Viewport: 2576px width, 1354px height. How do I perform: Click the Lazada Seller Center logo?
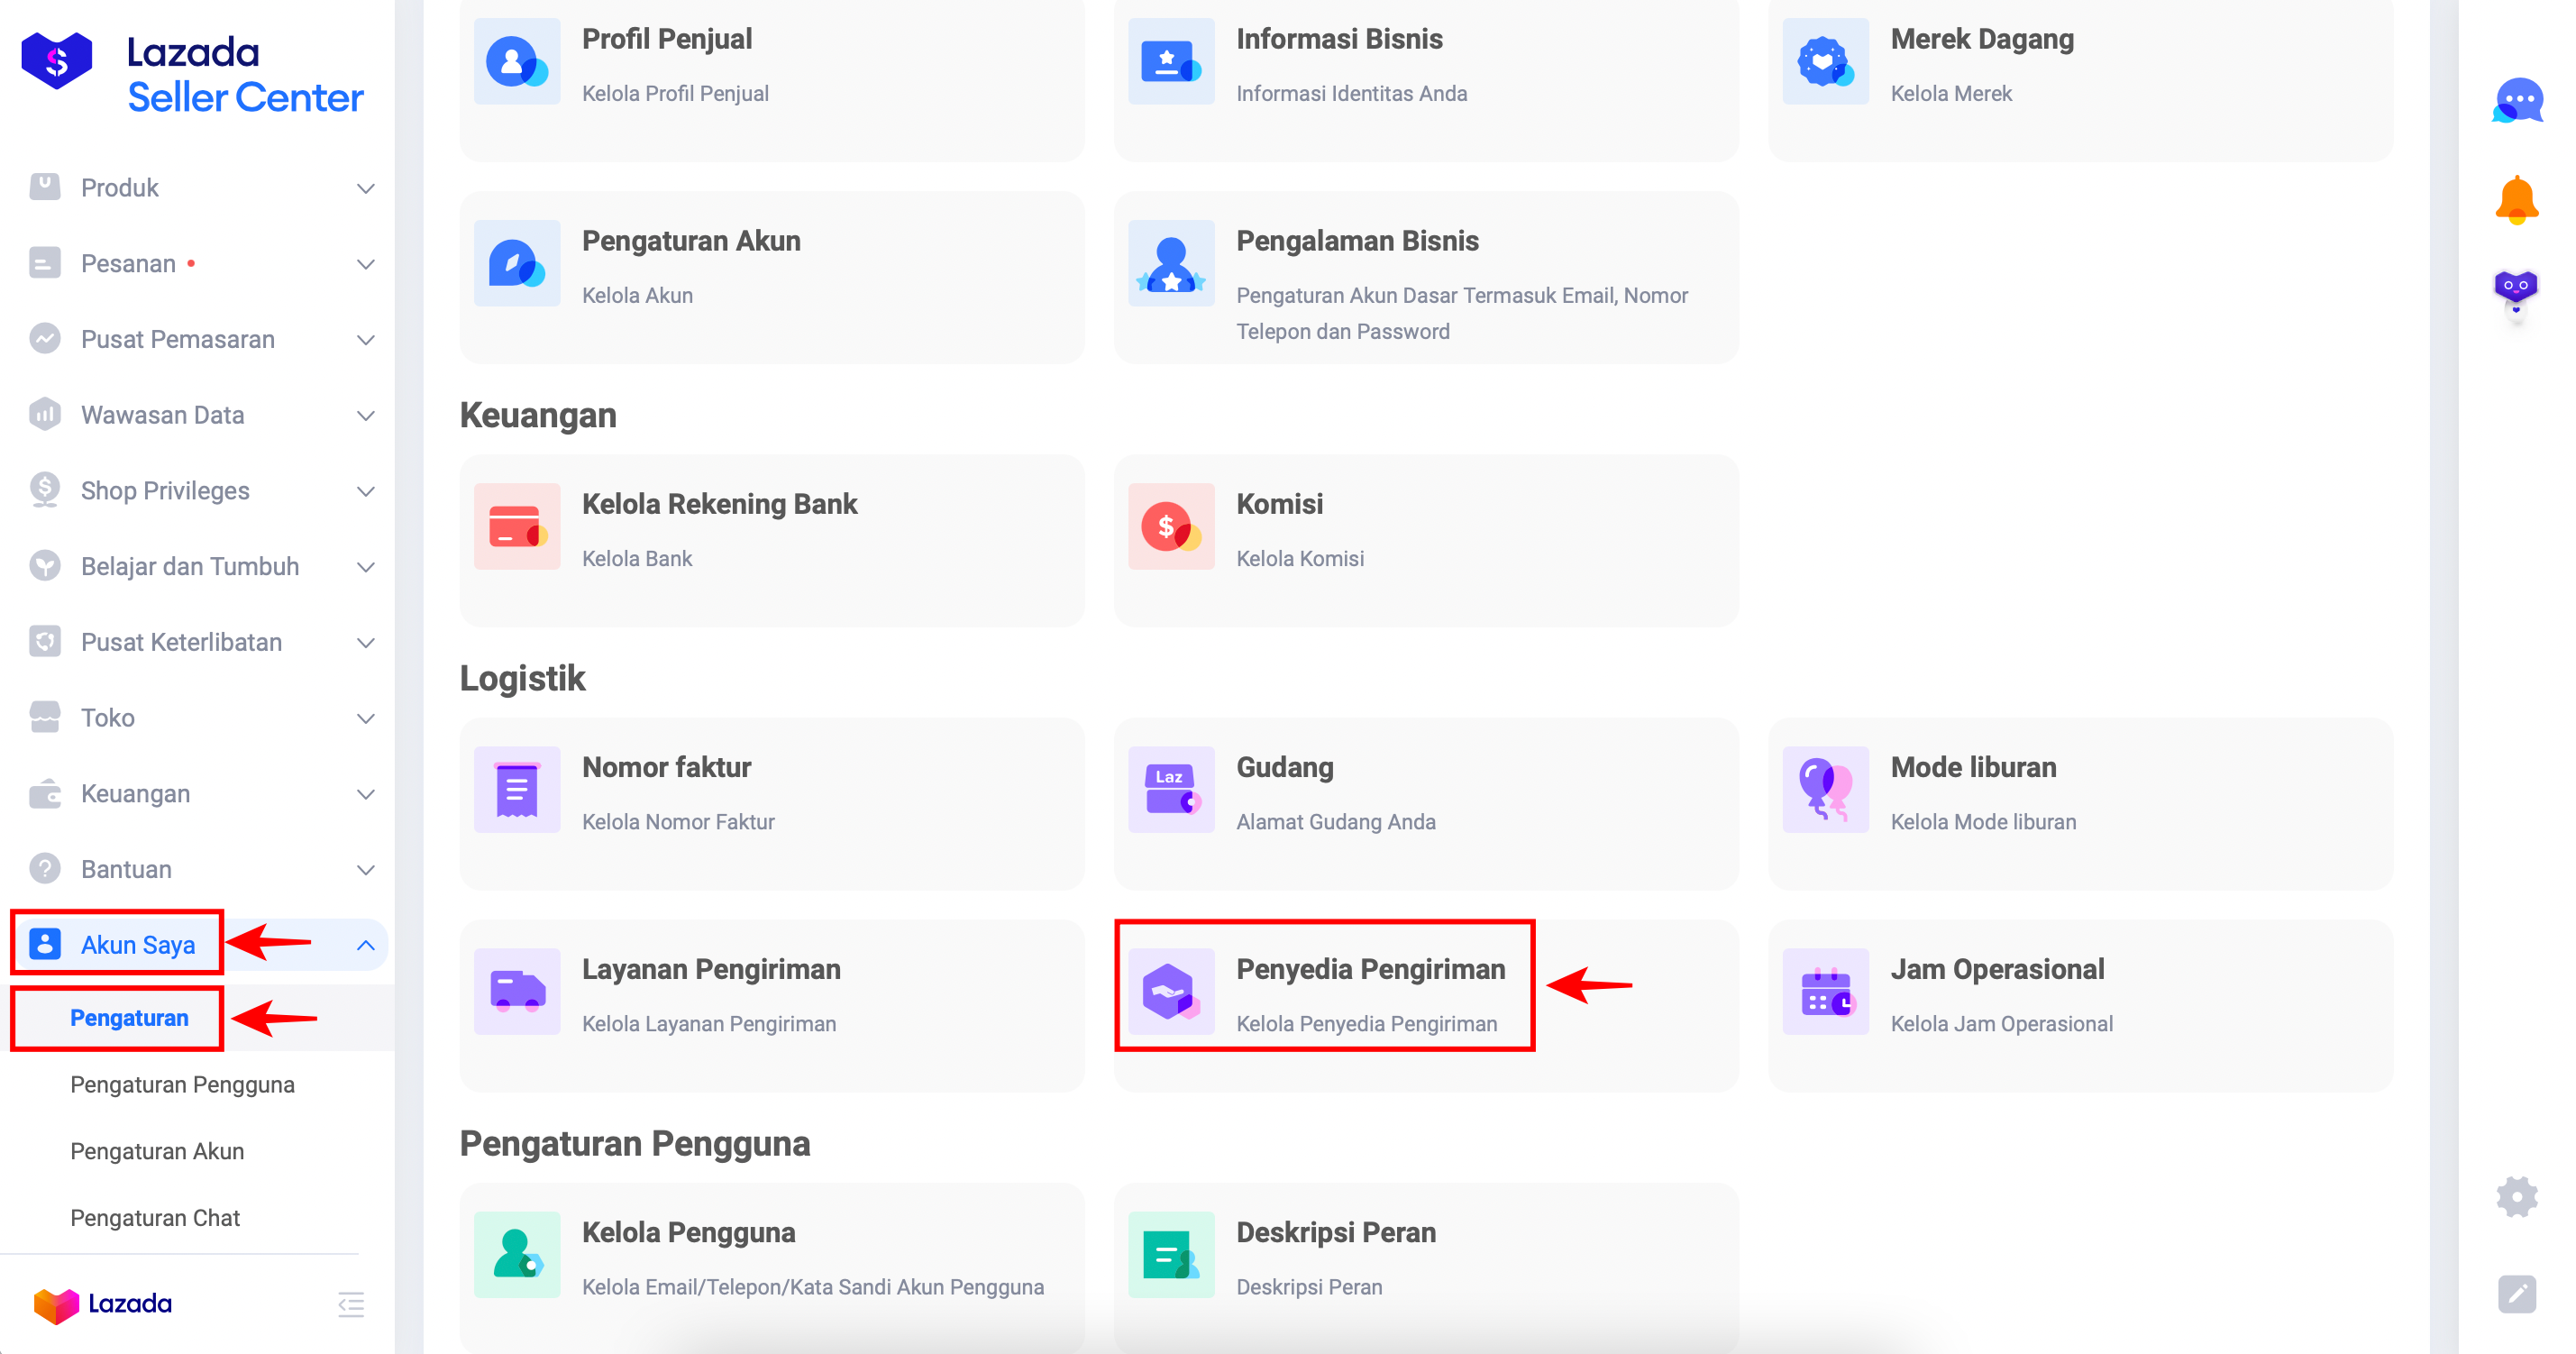192,74
